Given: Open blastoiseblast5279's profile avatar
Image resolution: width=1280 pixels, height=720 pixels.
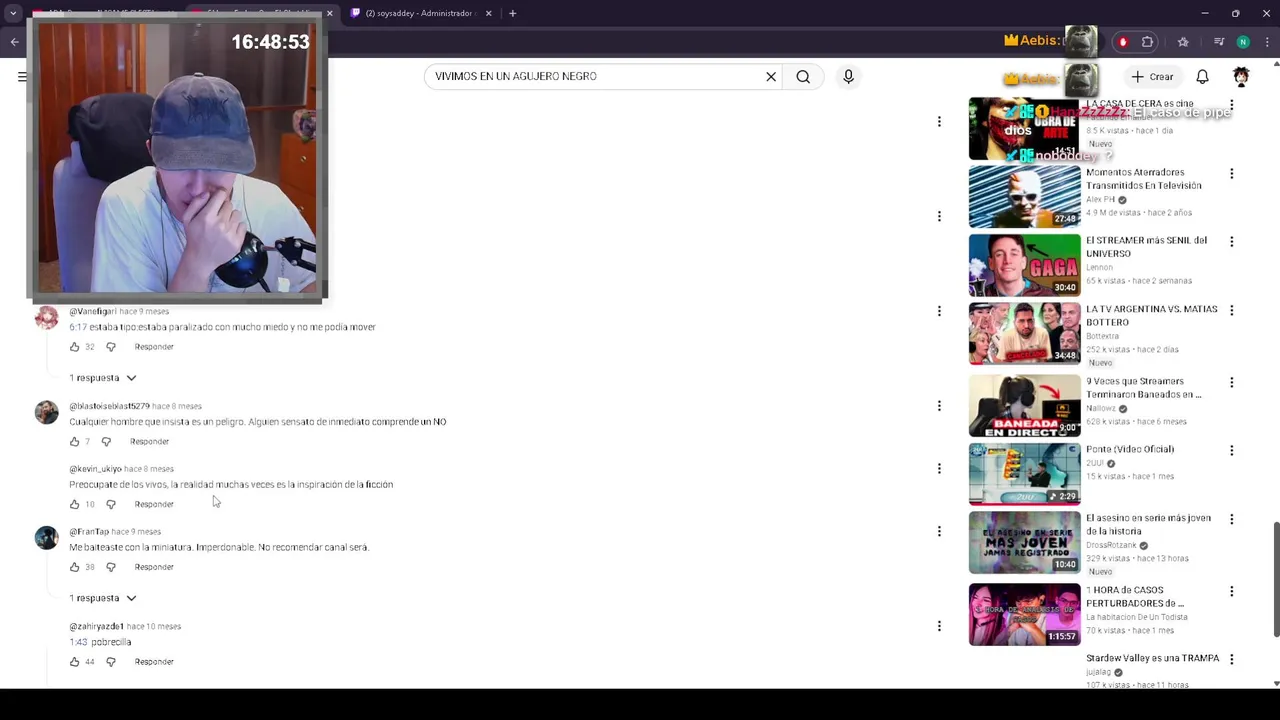Looking at the screenshot, I should [x=47, y=413].
